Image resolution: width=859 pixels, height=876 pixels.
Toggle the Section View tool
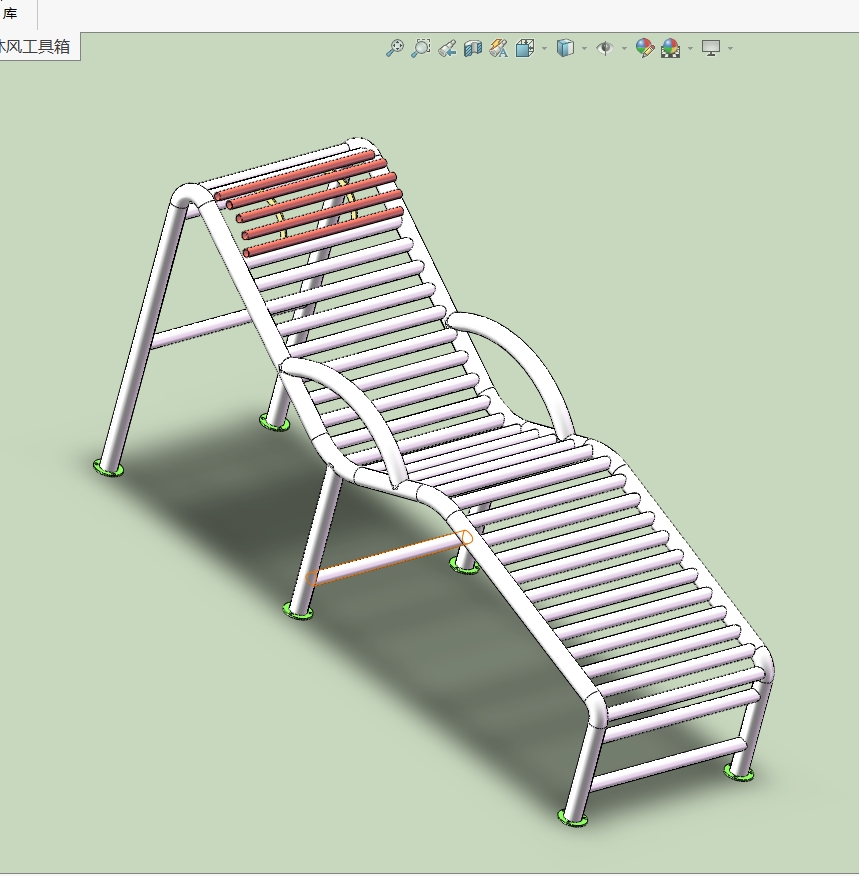coord(473,48)
